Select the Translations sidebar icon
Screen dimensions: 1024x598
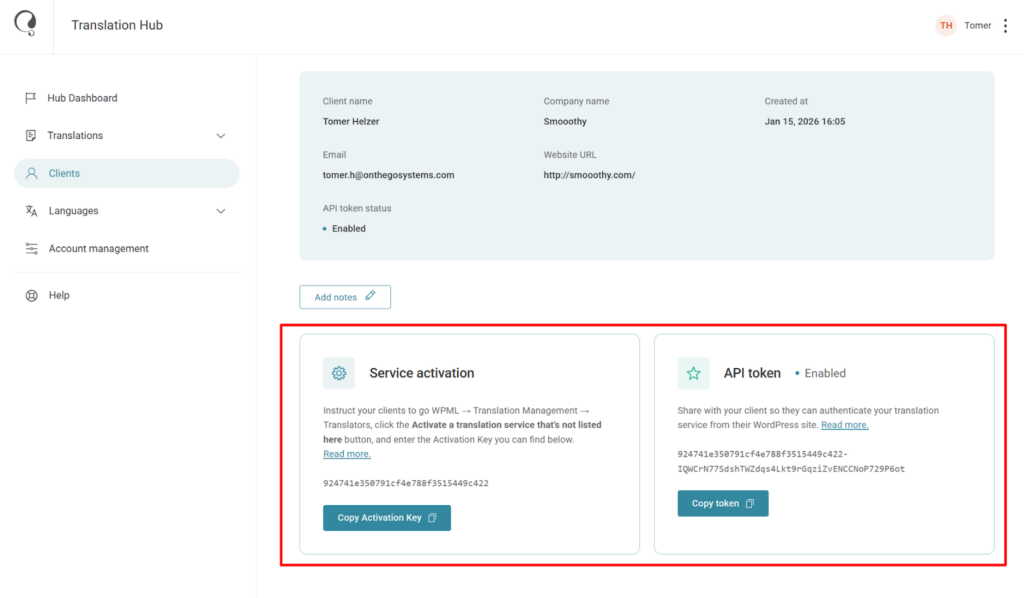[31, 135]
